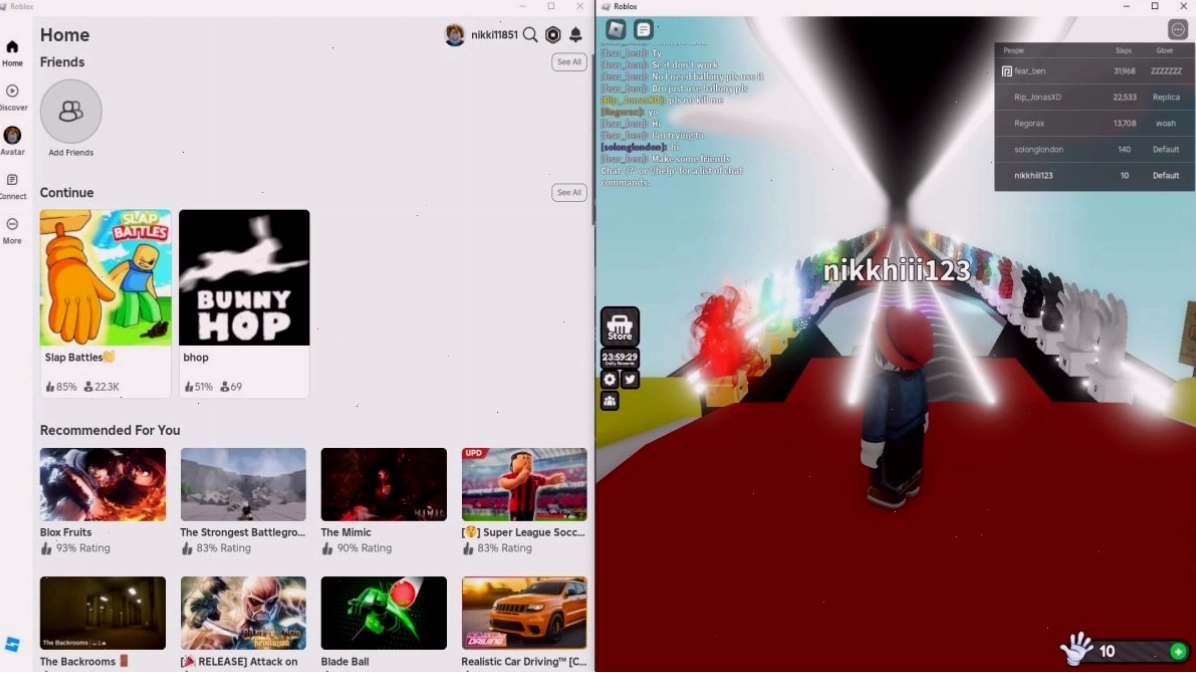Click the Blox Fruits title text

66,532
